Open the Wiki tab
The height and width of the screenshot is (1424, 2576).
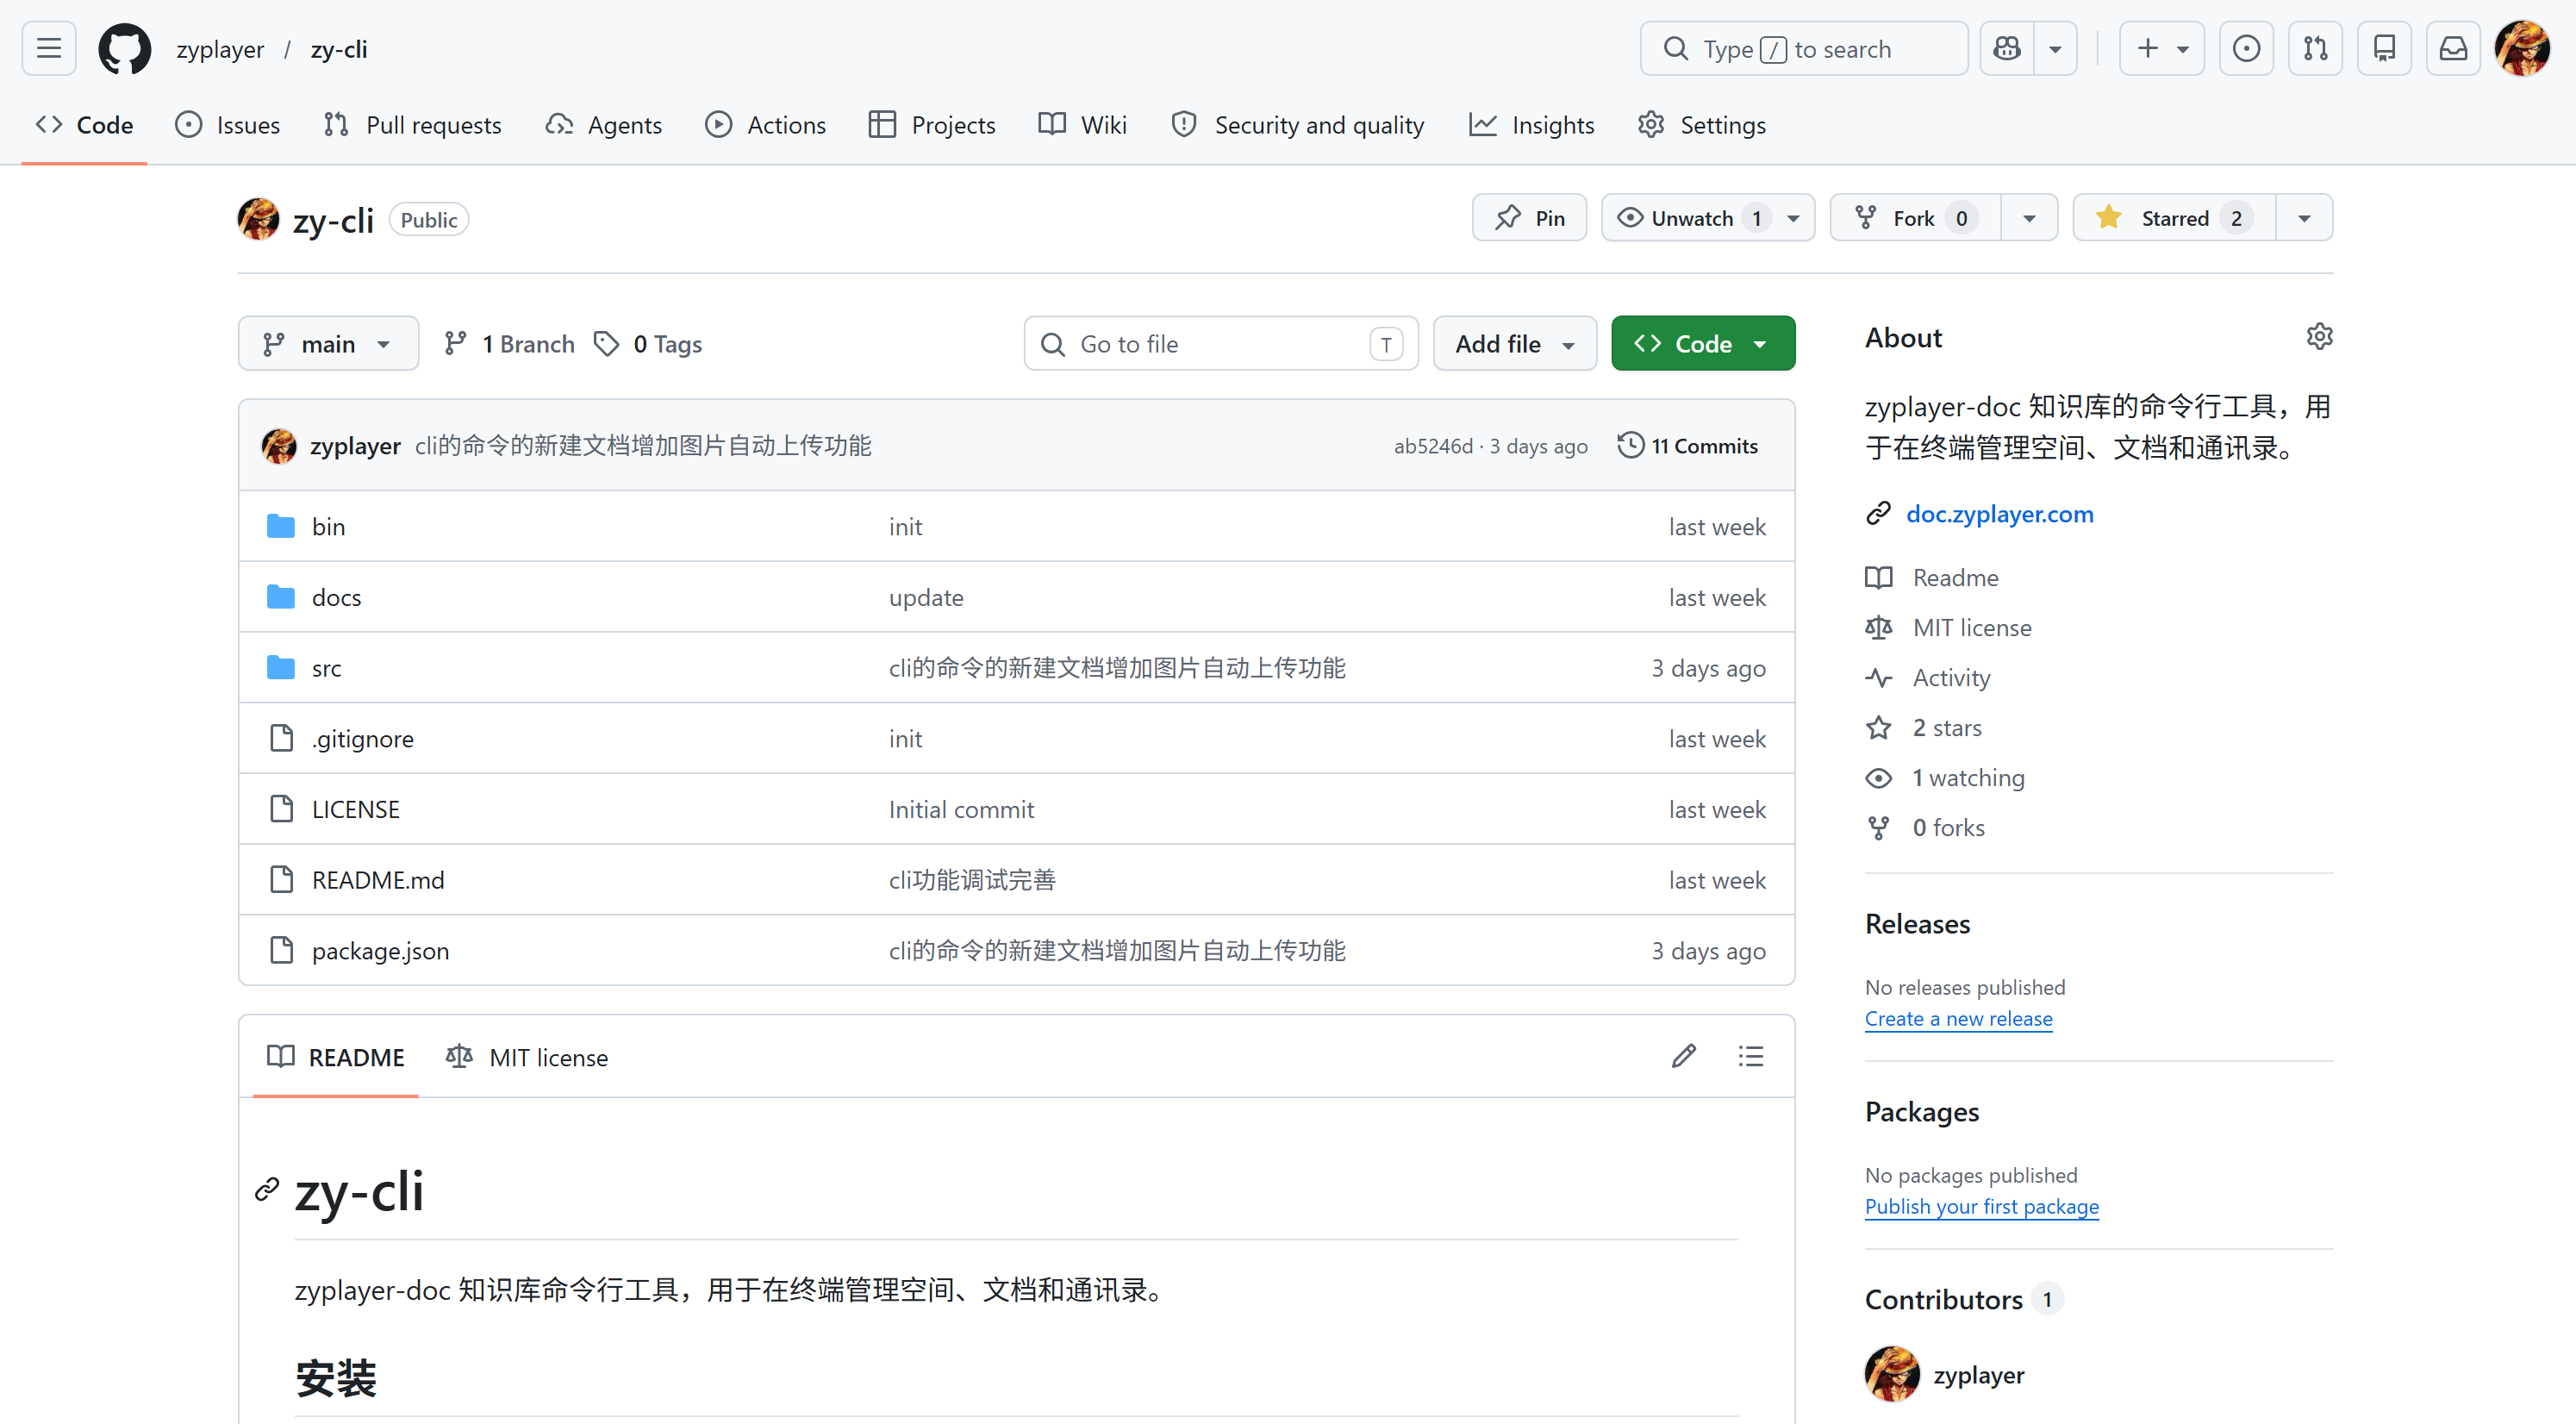1083,125
